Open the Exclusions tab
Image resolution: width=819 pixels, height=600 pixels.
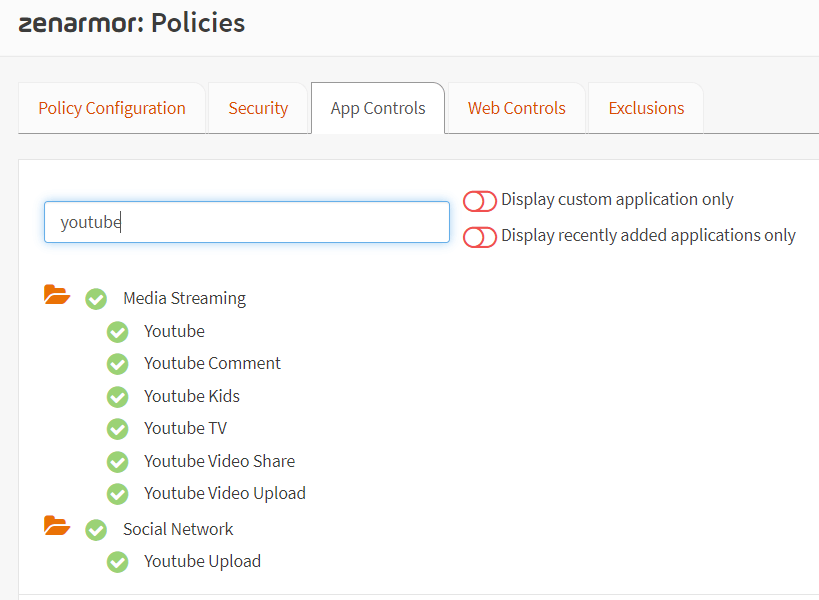pos(646,108)
